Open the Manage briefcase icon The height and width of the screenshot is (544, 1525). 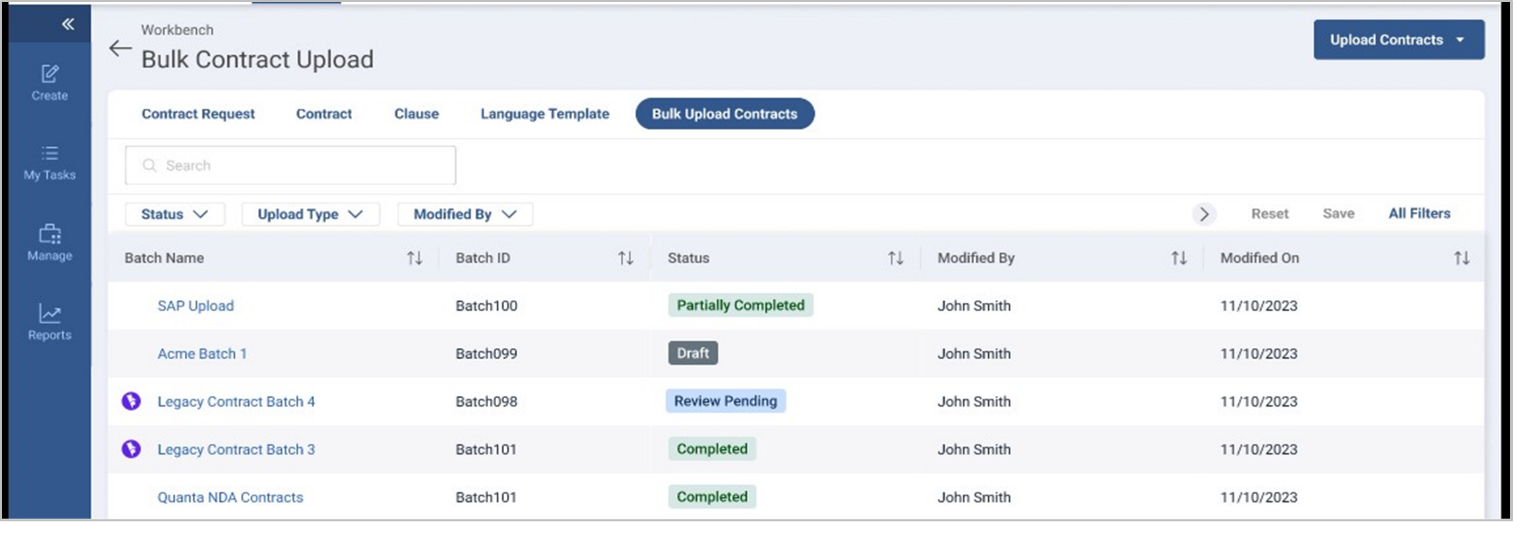pos(50,235)
